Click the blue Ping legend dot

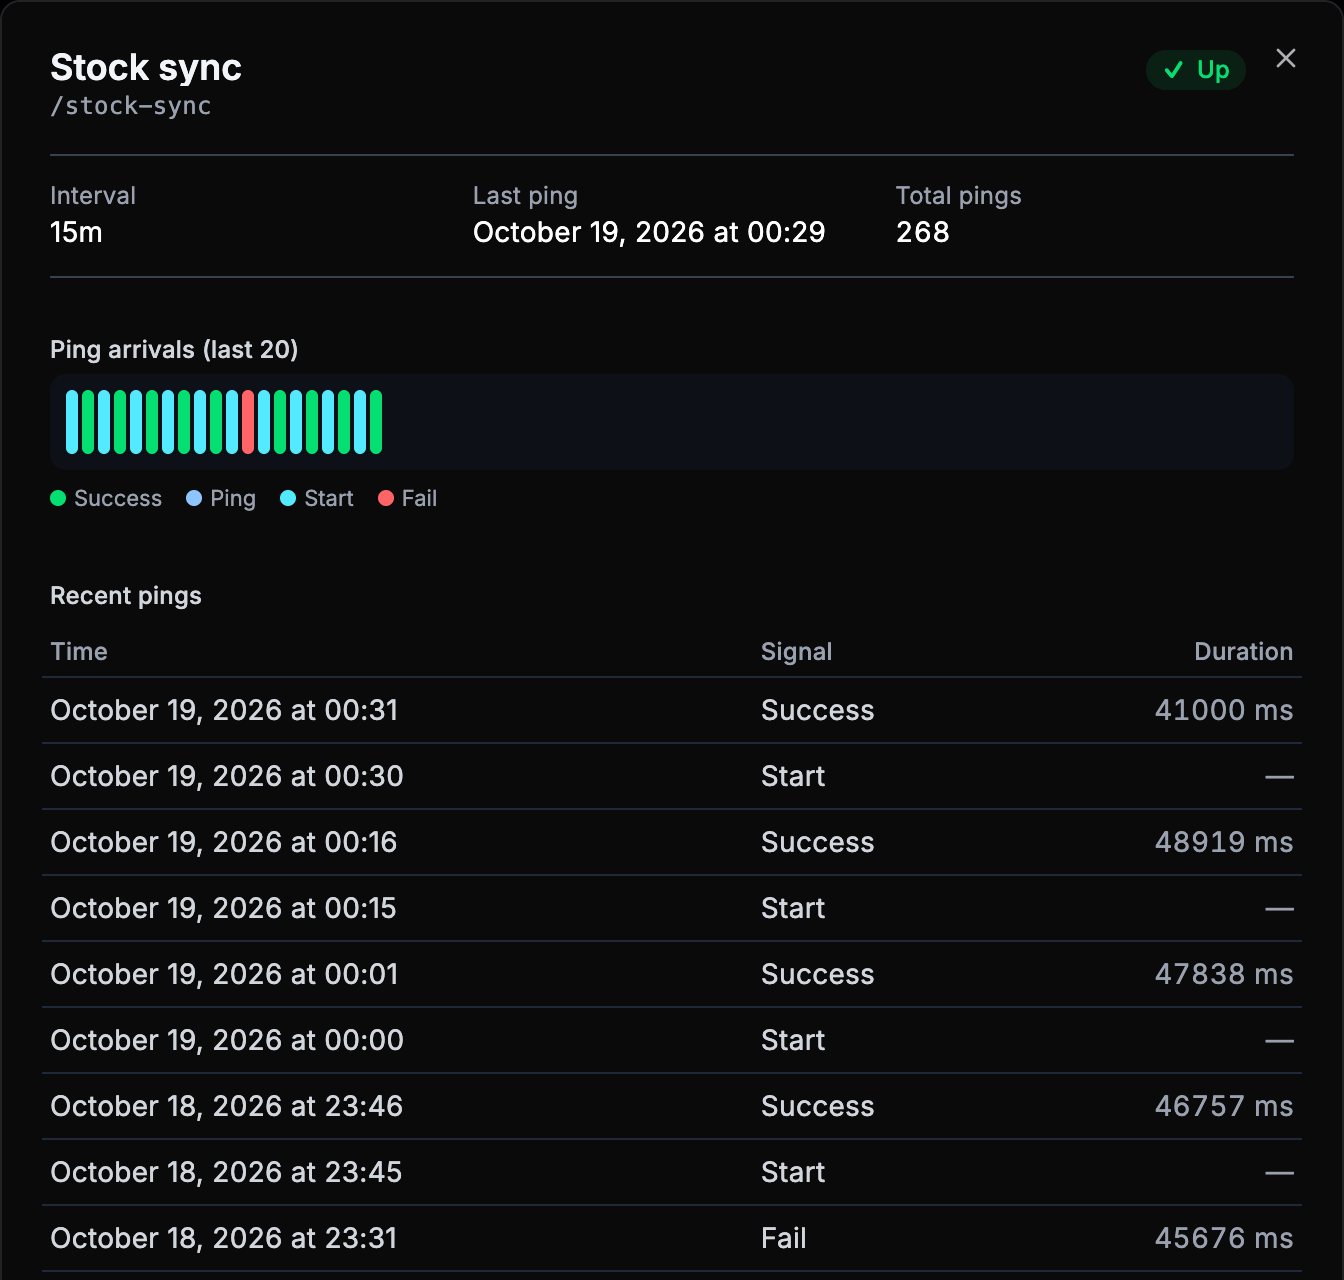194,498
